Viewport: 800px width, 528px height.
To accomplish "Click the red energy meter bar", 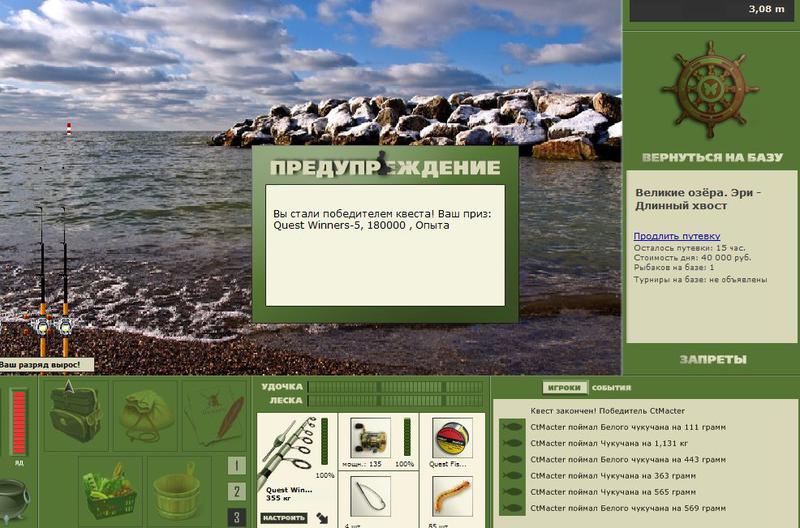I will pos(19,422).
